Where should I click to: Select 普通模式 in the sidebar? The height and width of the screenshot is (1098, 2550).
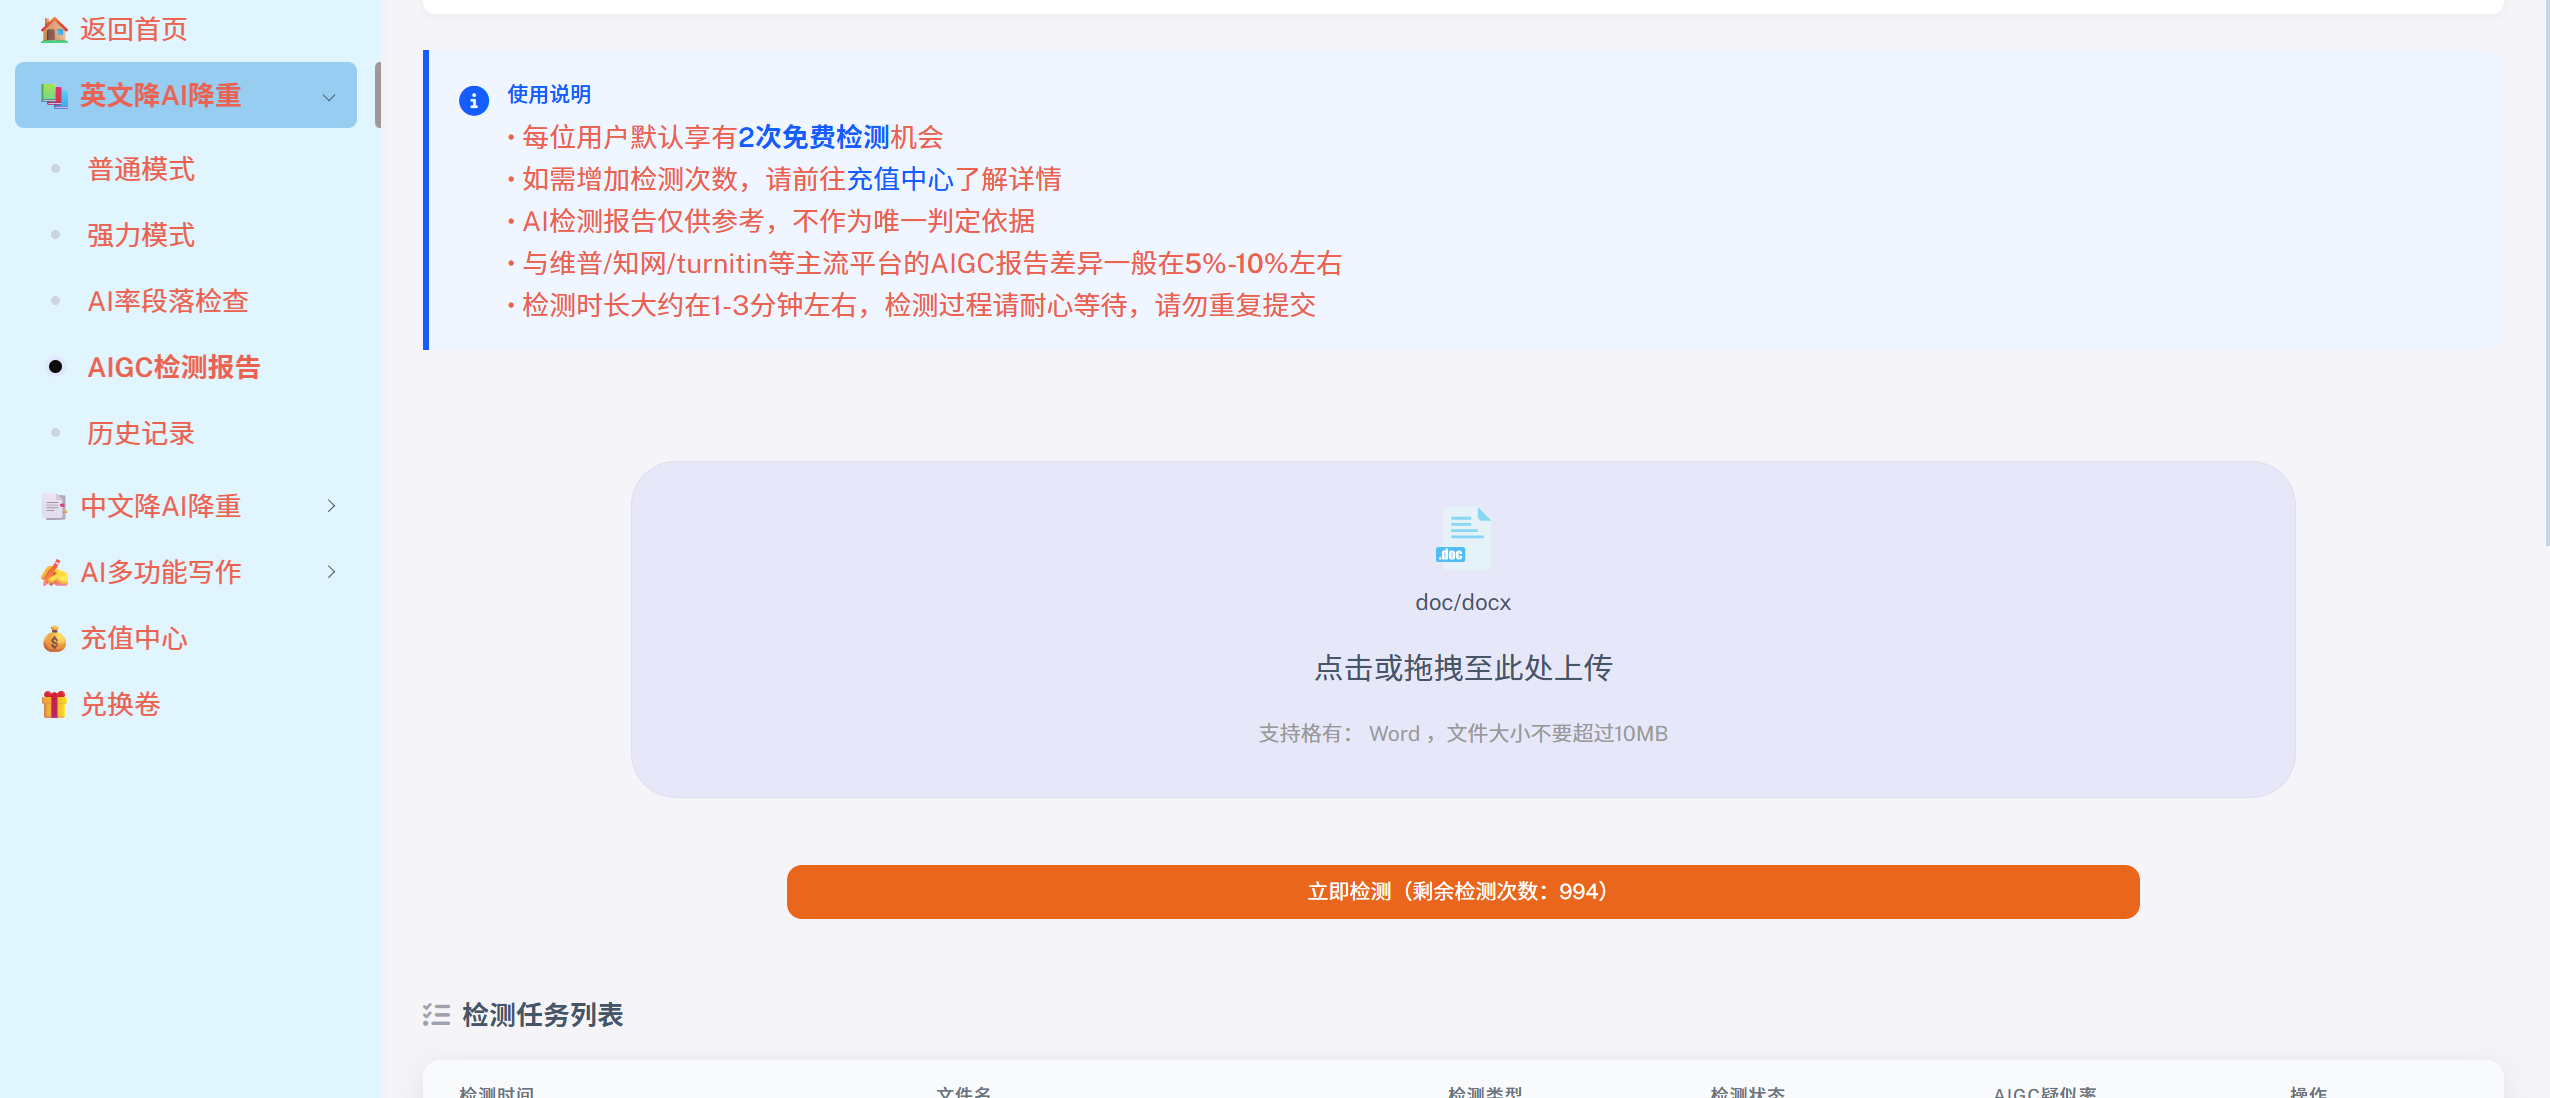(x=141, y=169)
